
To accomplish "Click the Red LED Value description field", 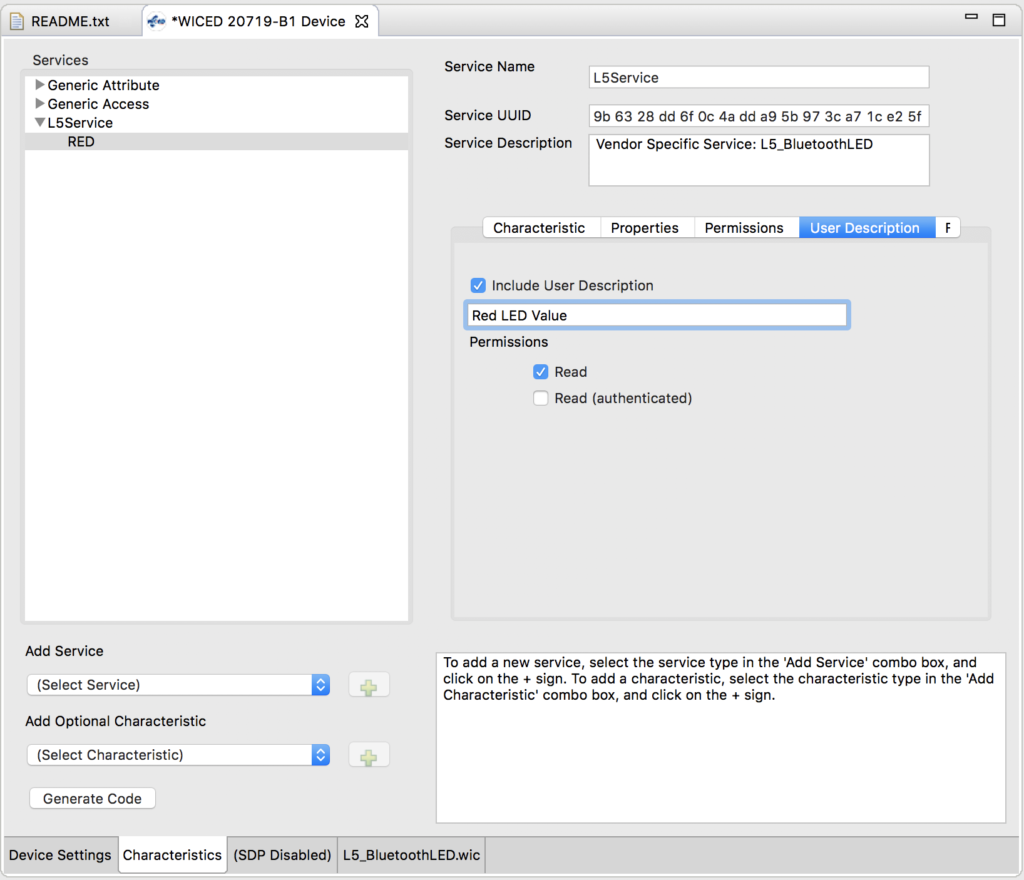I will point(658,315).
